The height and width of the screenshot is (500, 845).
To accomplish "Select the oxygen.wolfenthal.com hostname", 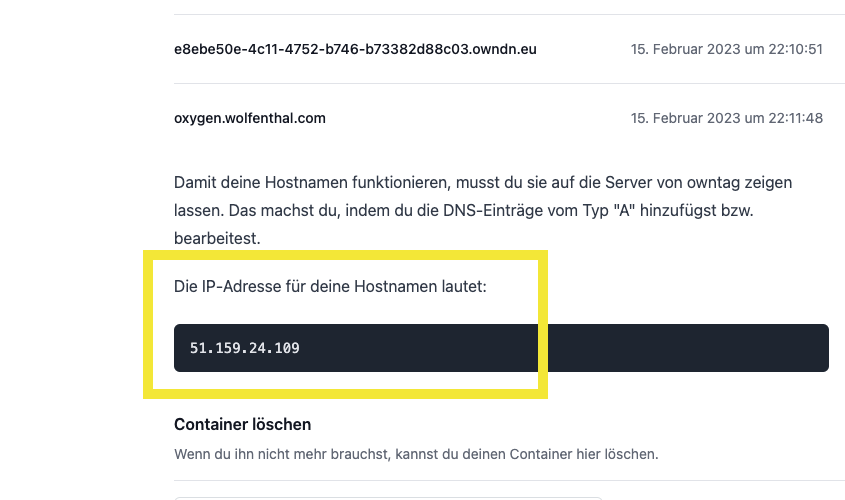I will 250,118.
